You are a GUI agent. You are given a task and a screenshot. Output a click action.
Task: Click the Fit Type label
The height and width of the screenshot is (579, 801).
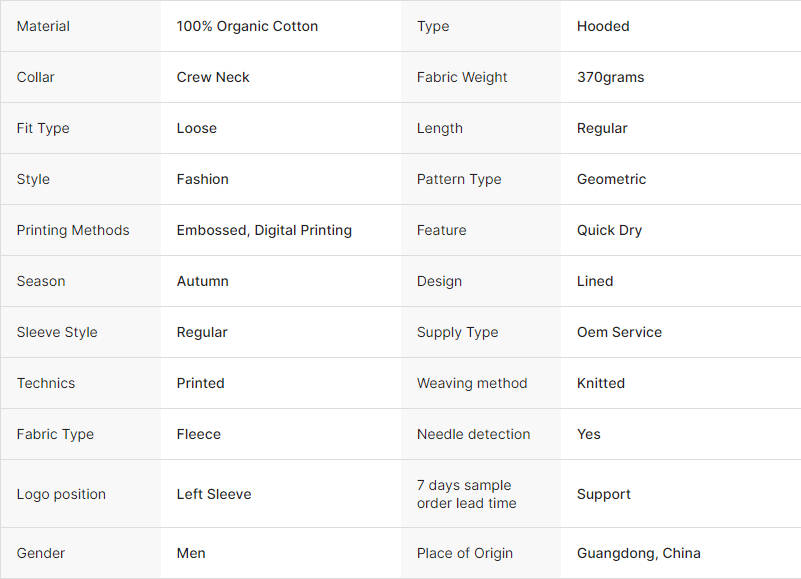point(43,128)
